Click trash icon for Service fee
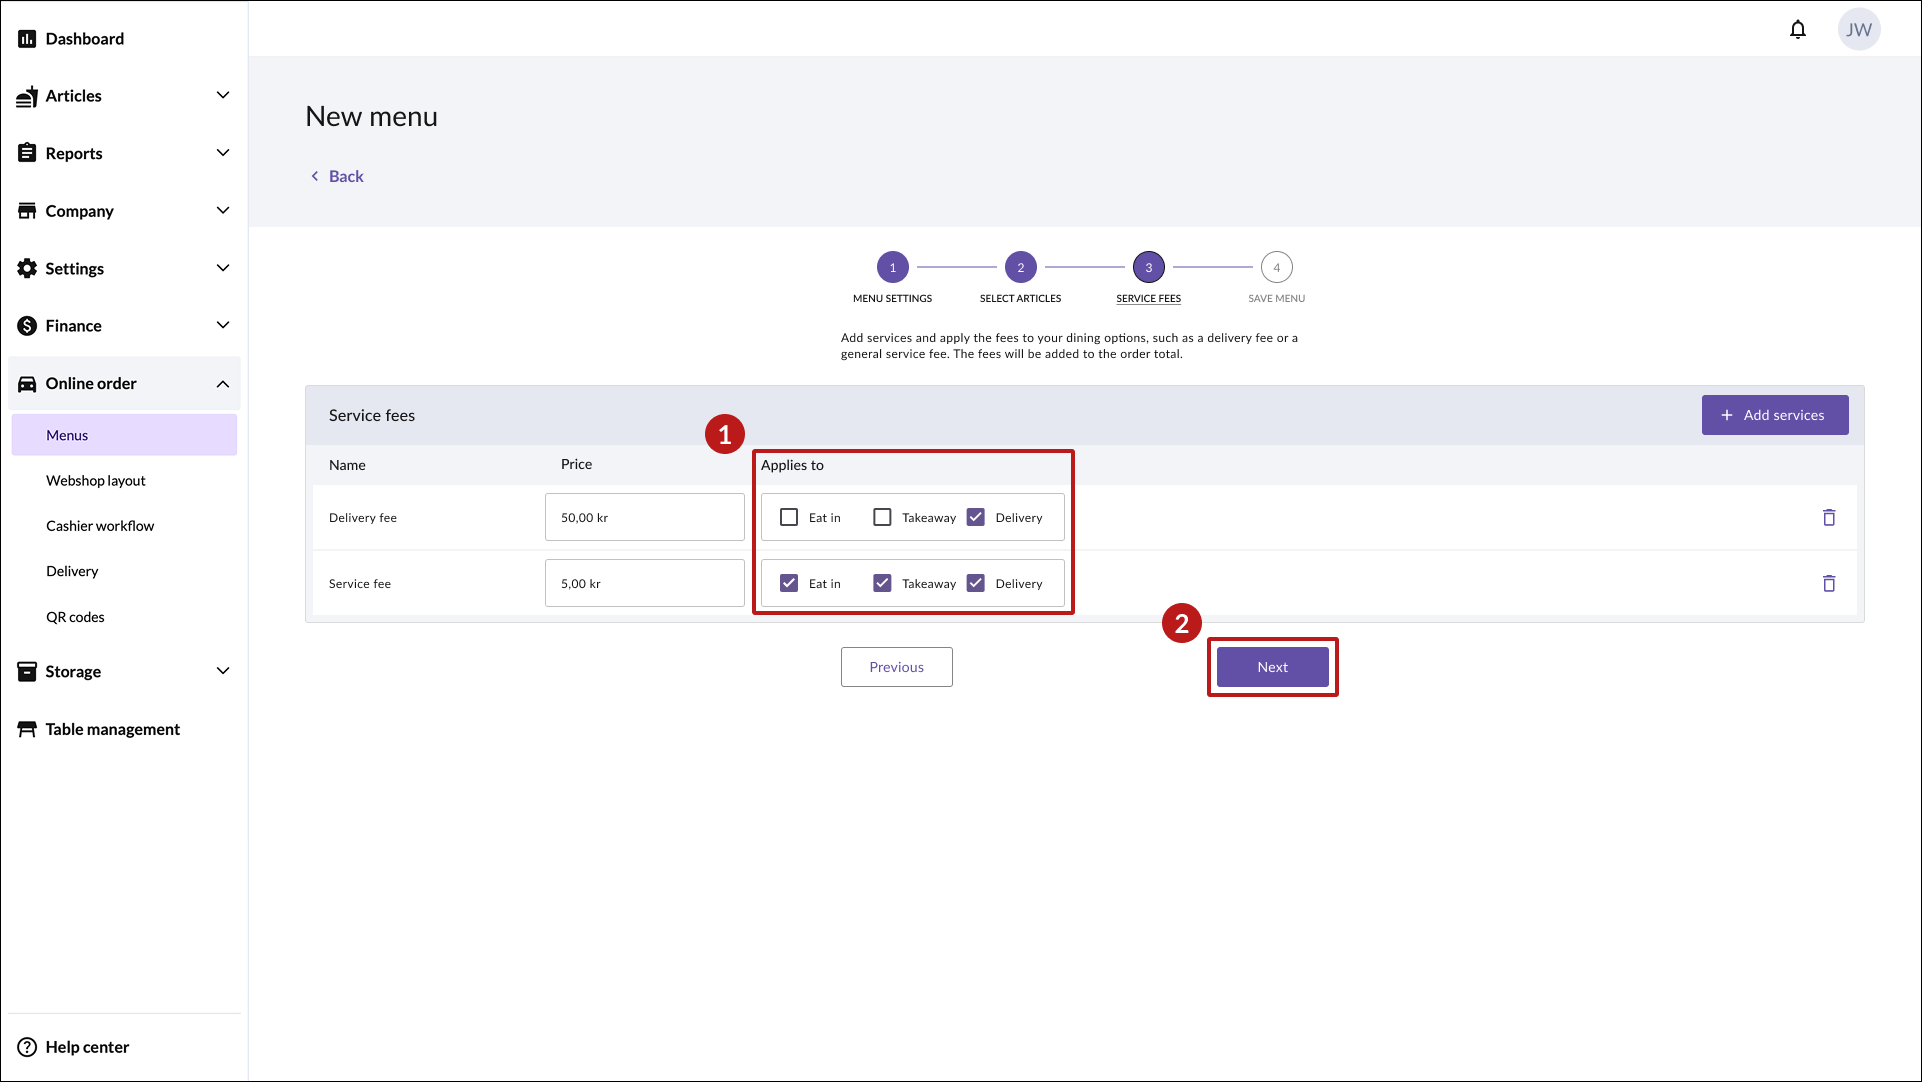 1828,583
